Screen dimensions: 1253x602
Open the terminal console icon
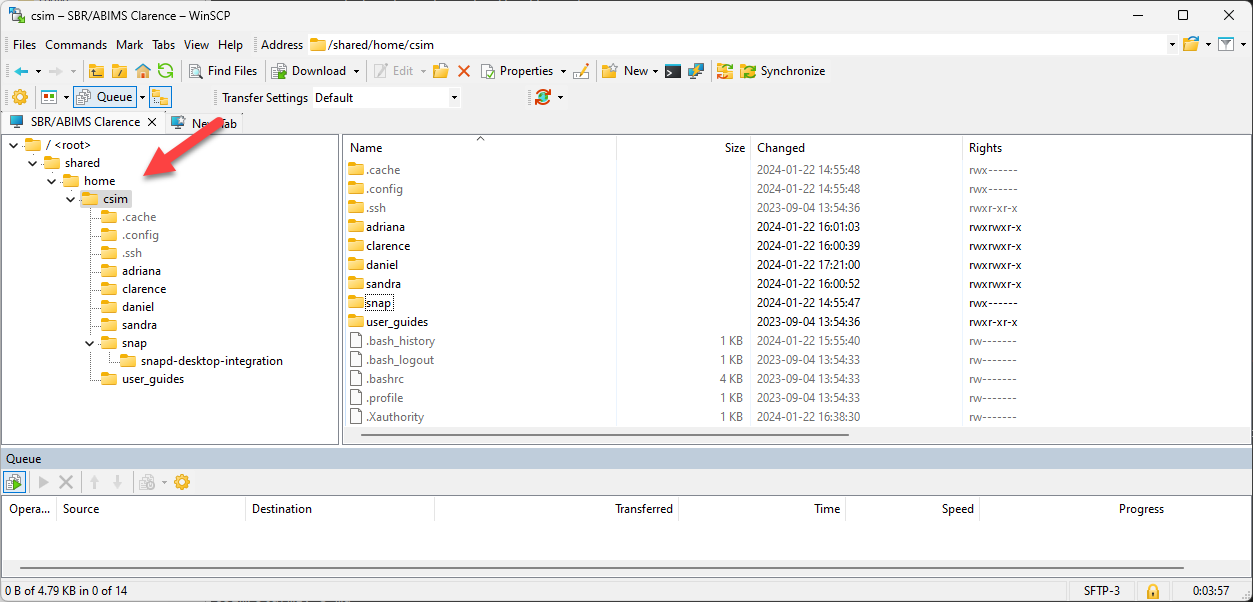coord(673,71)
